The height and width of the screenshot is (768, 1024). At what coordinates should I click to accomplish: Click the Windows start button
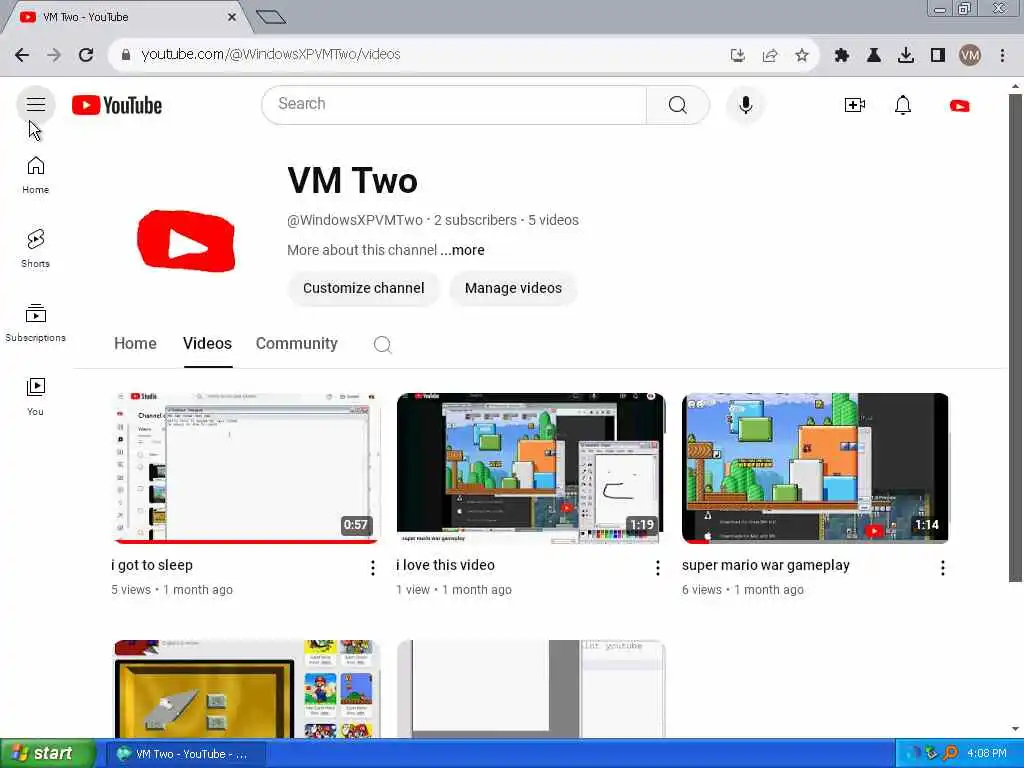[48, 754]
